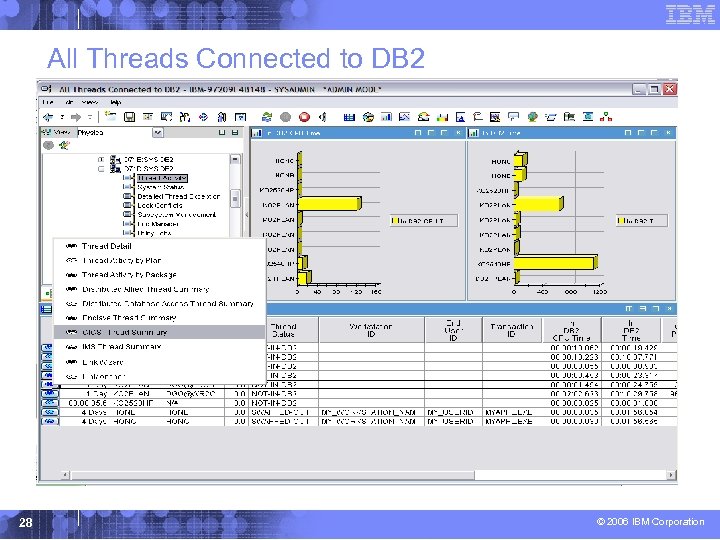720x540 pixels.
Task: Open the View menu
Action: 90,102
